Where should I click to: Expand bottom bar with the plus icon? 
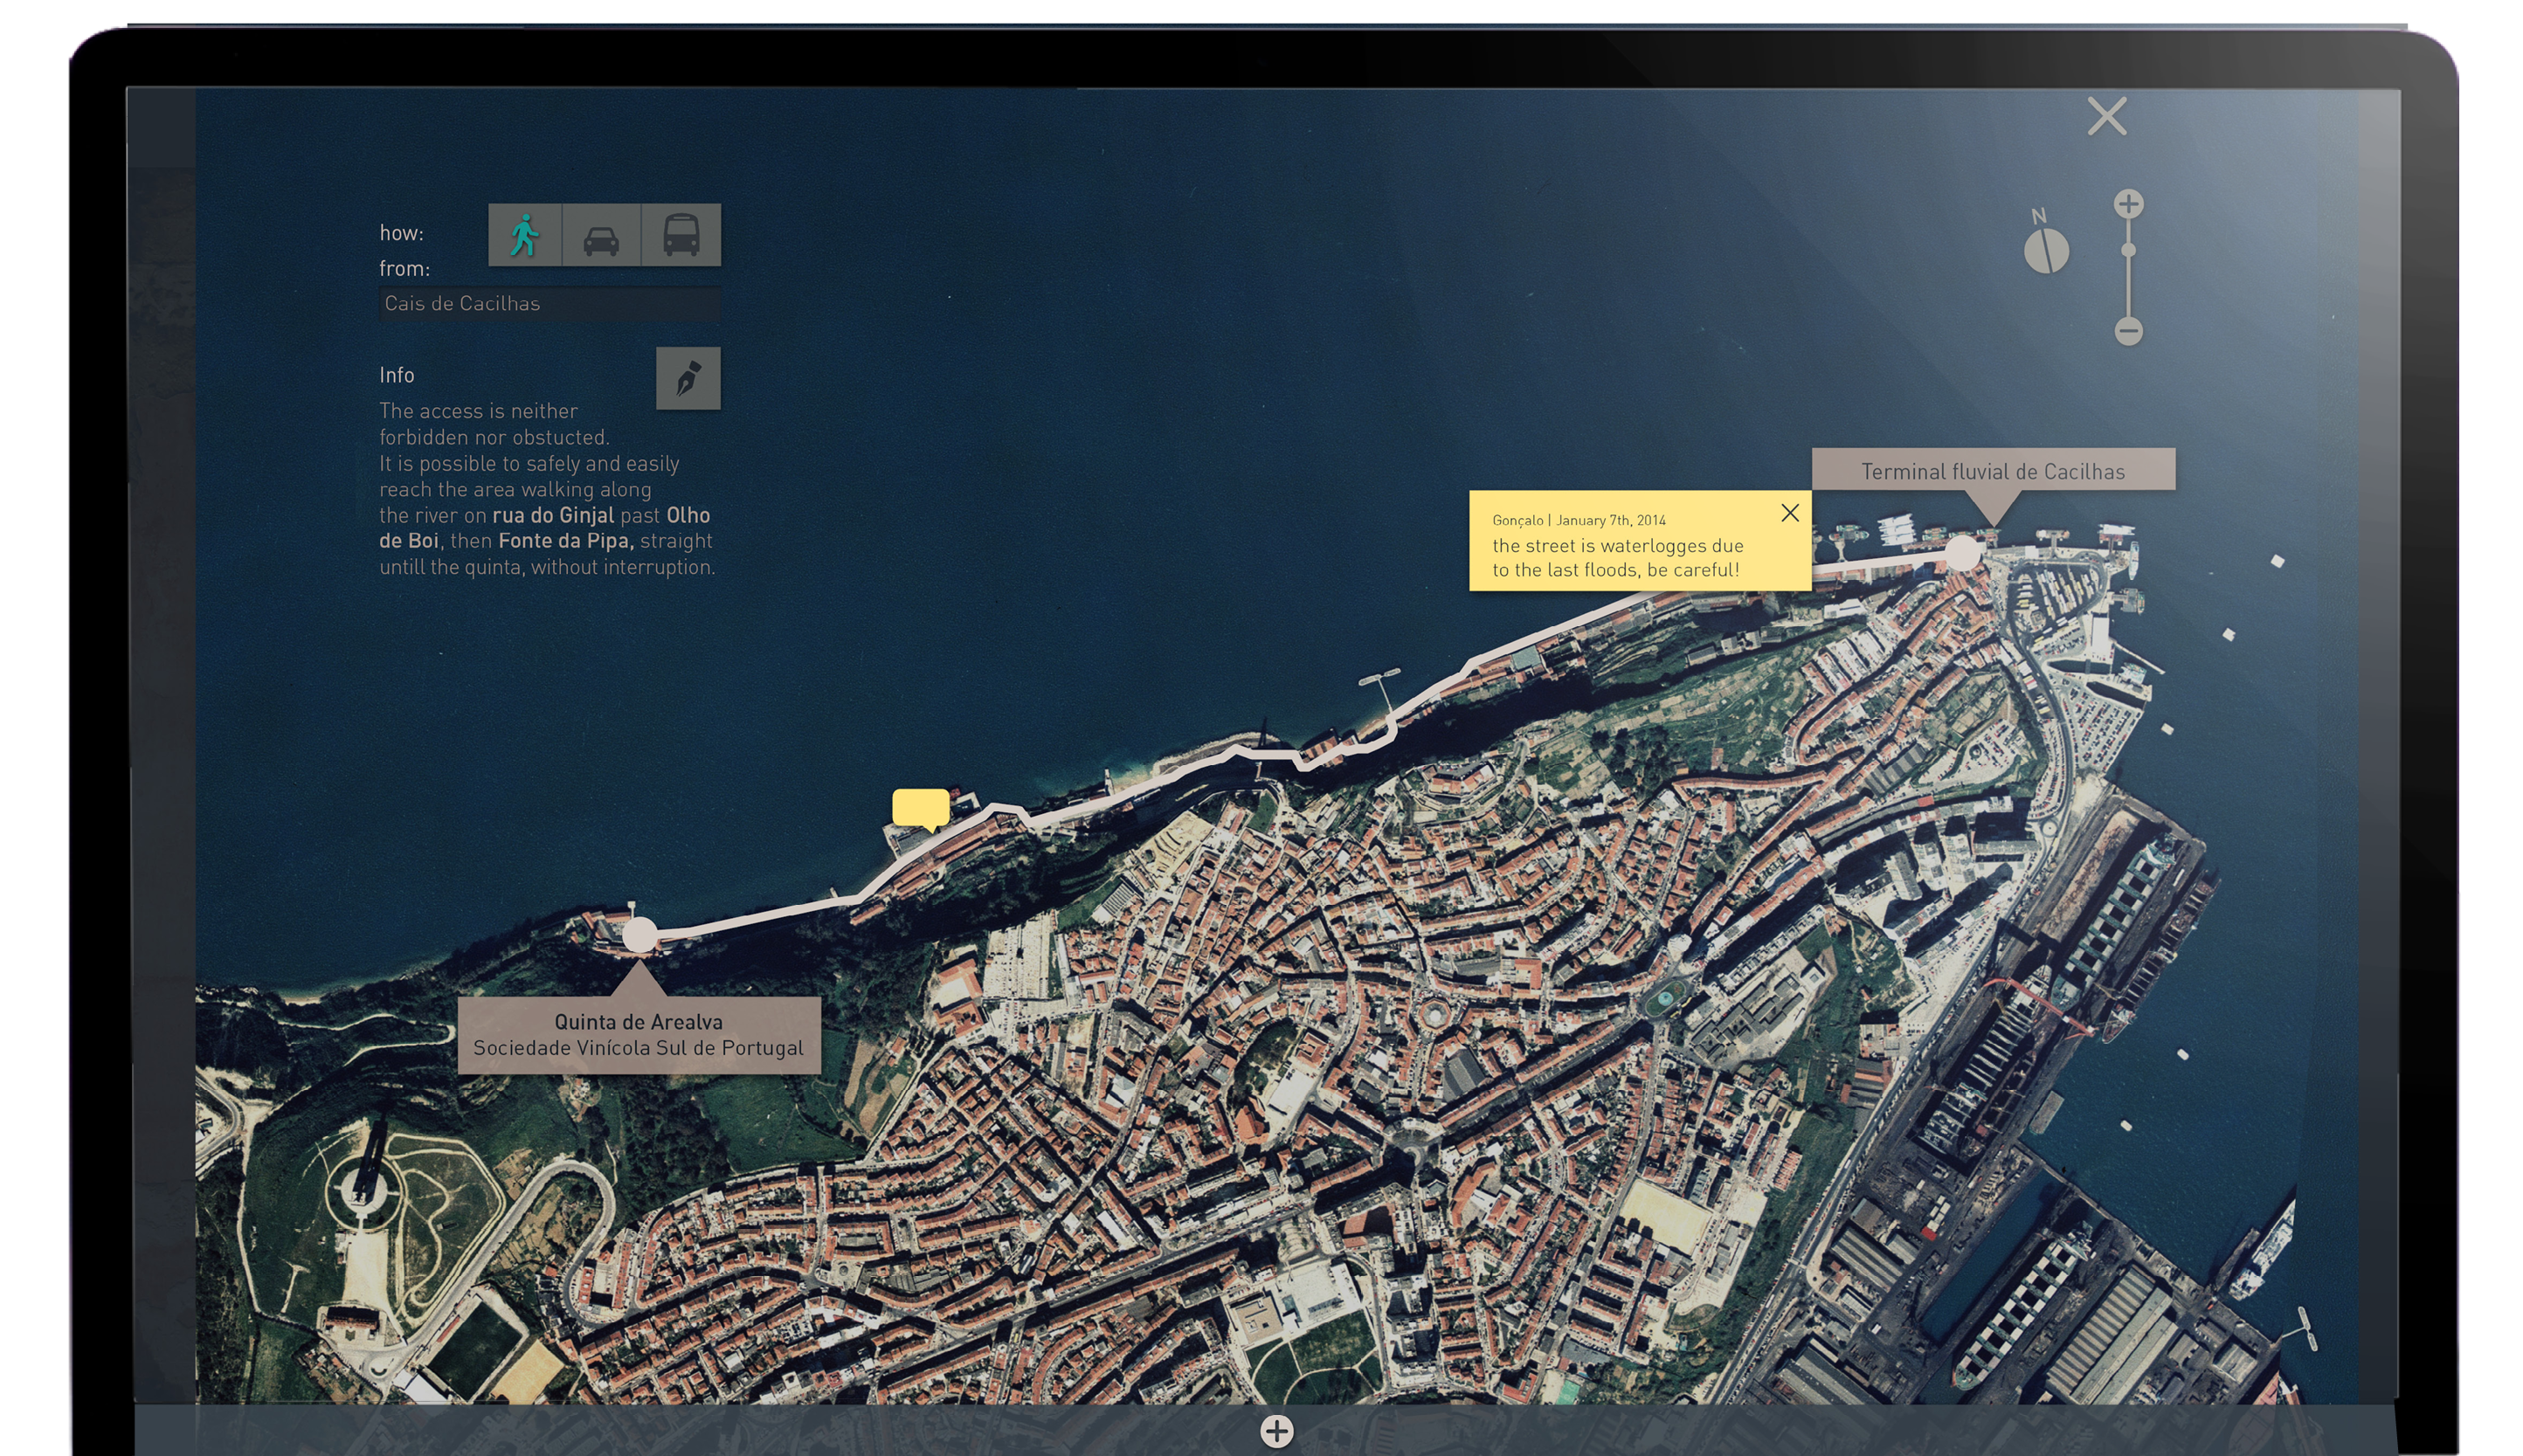(1276, 1431)
